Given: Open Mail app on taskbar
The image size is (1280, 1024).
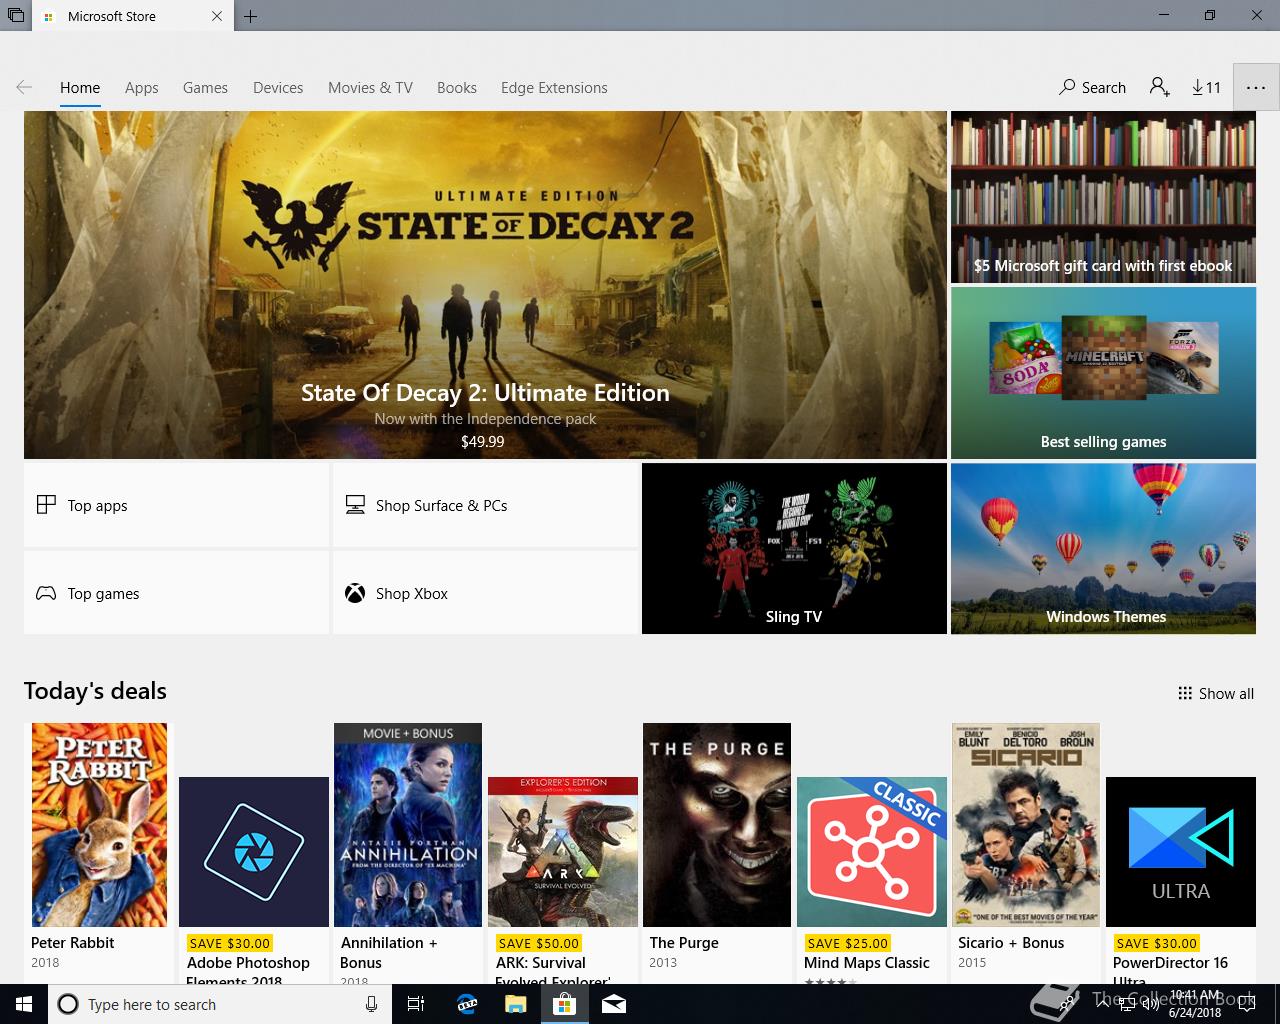Looking at the screenshot, I should [614, 1004].
